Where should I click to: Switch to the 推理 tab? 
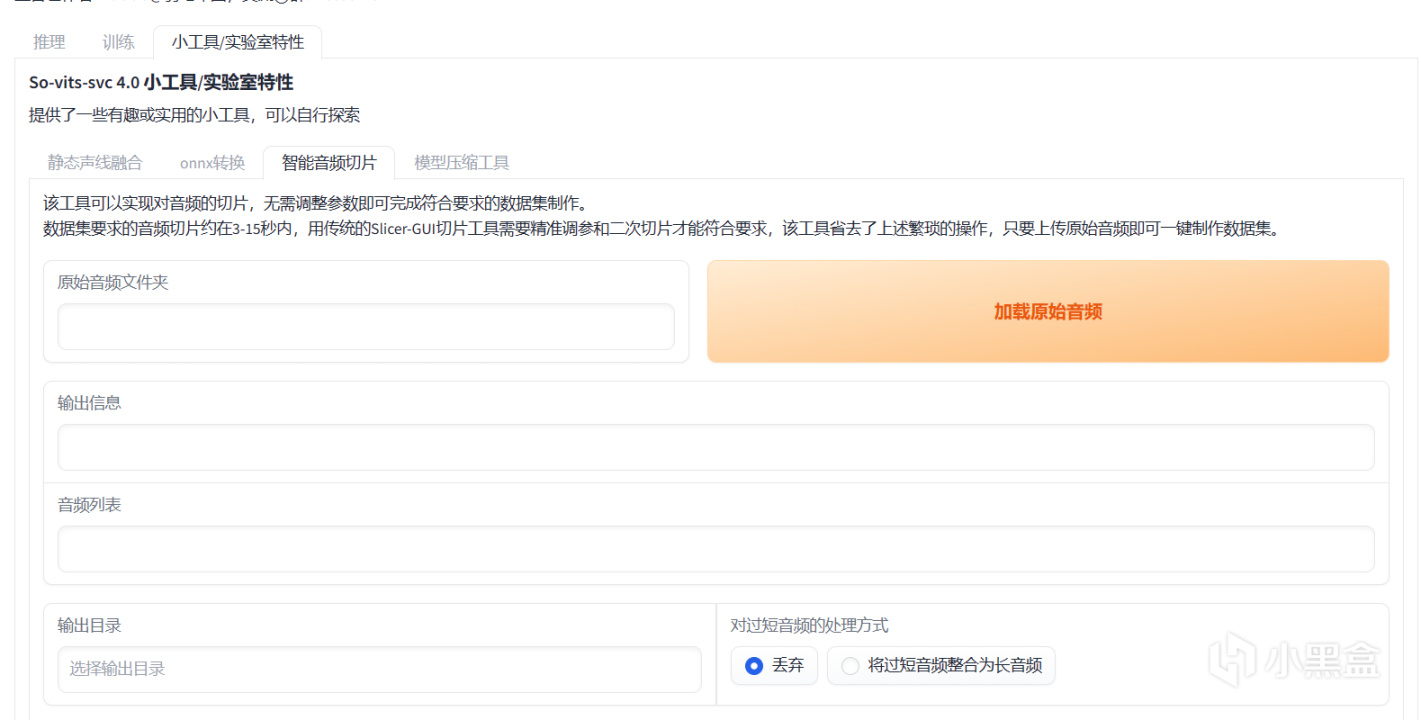(49, 42)
